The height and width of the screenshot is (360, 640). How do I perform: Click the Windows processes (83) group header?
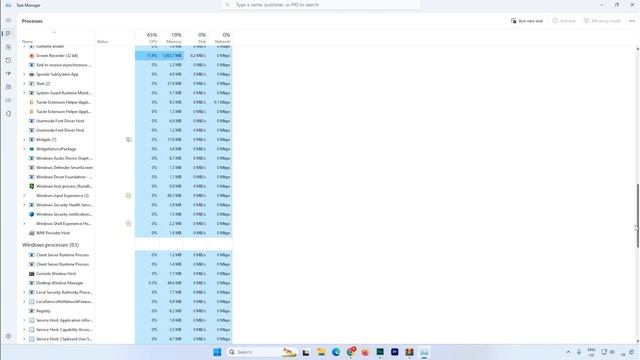50,245
